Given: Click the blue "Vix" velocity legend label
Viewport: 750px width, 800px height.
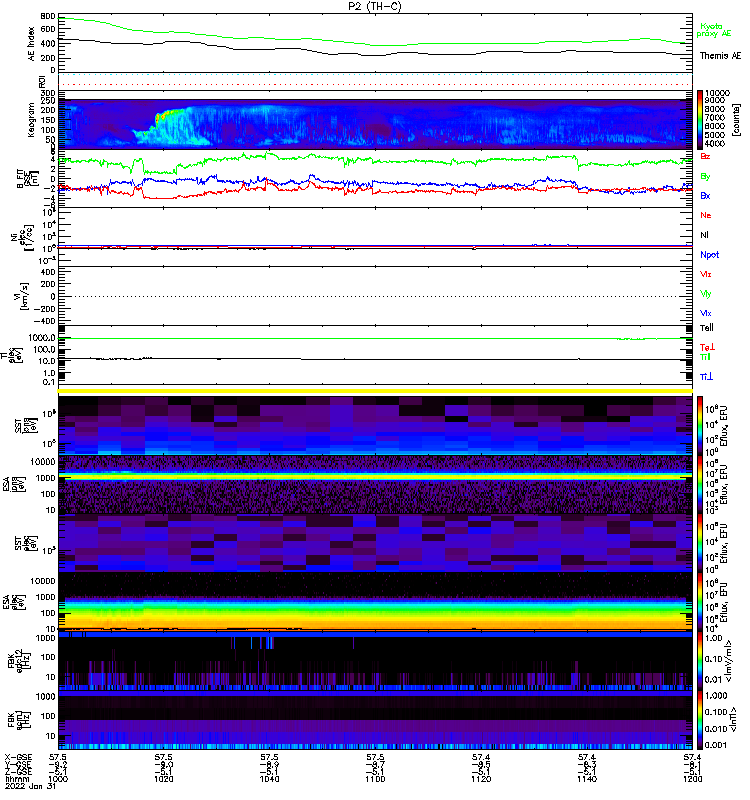Looking at the screenshot, I should coord(705,313).
